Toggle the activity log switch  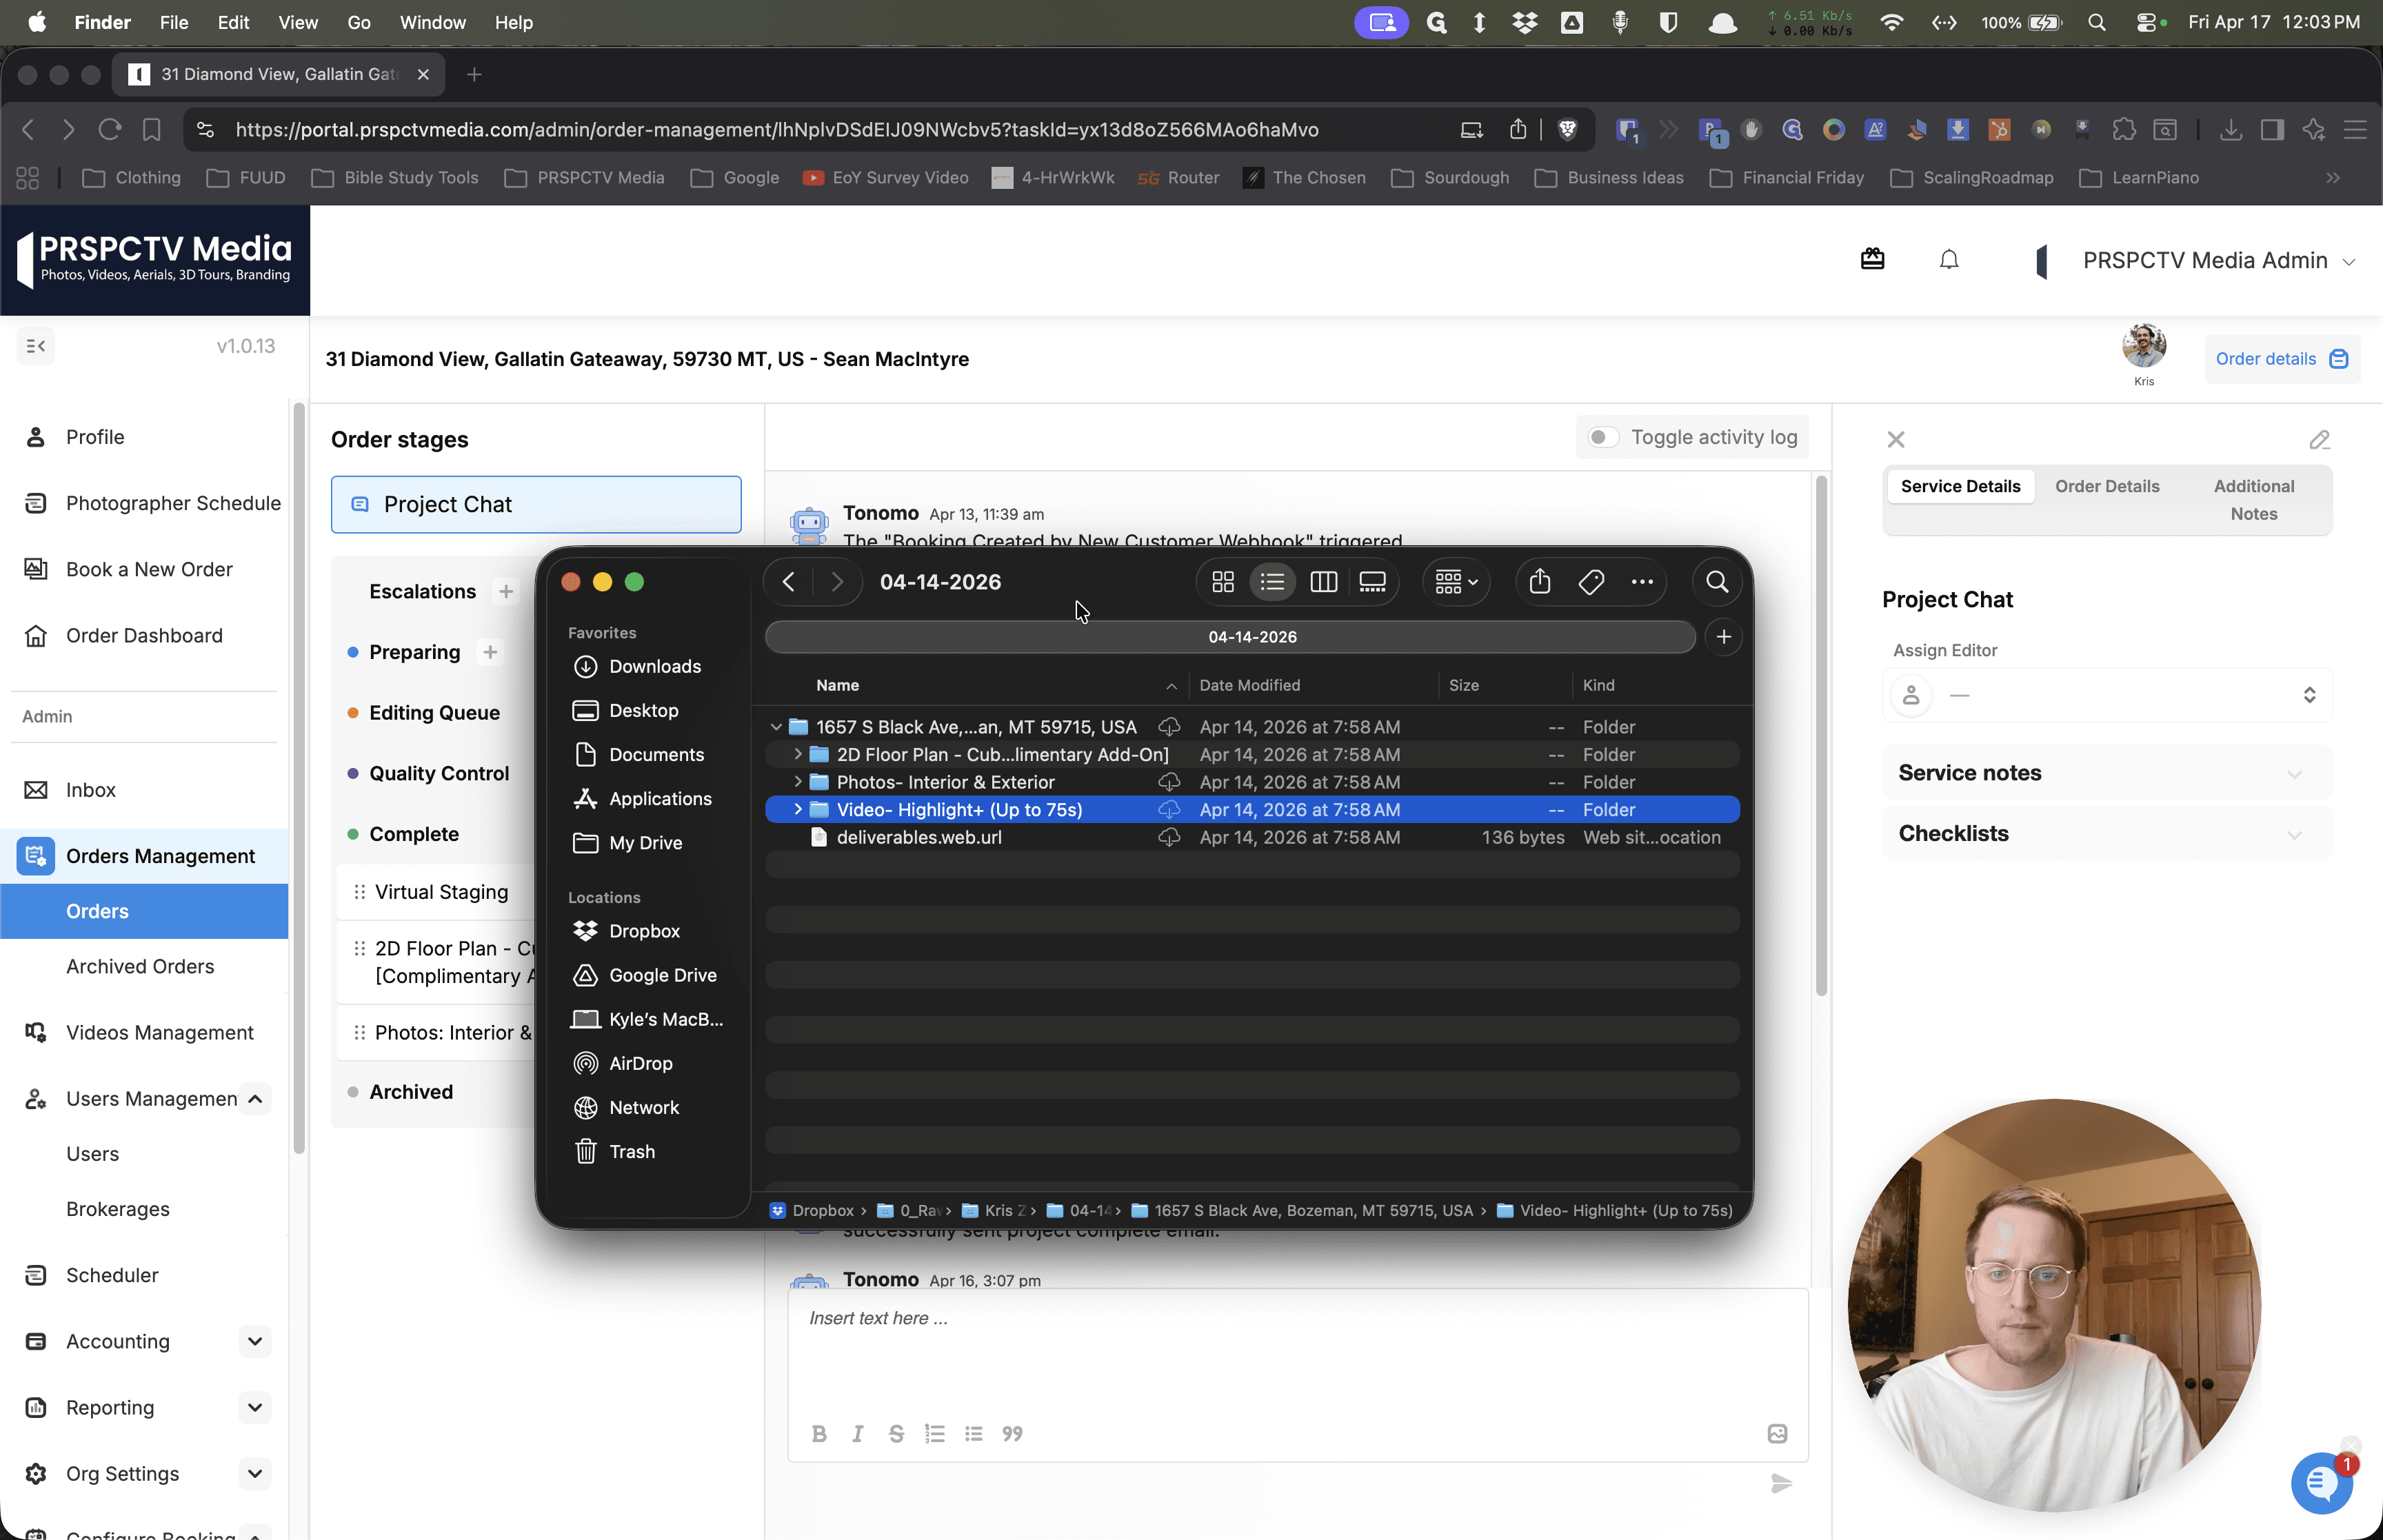pos(1603,437)
